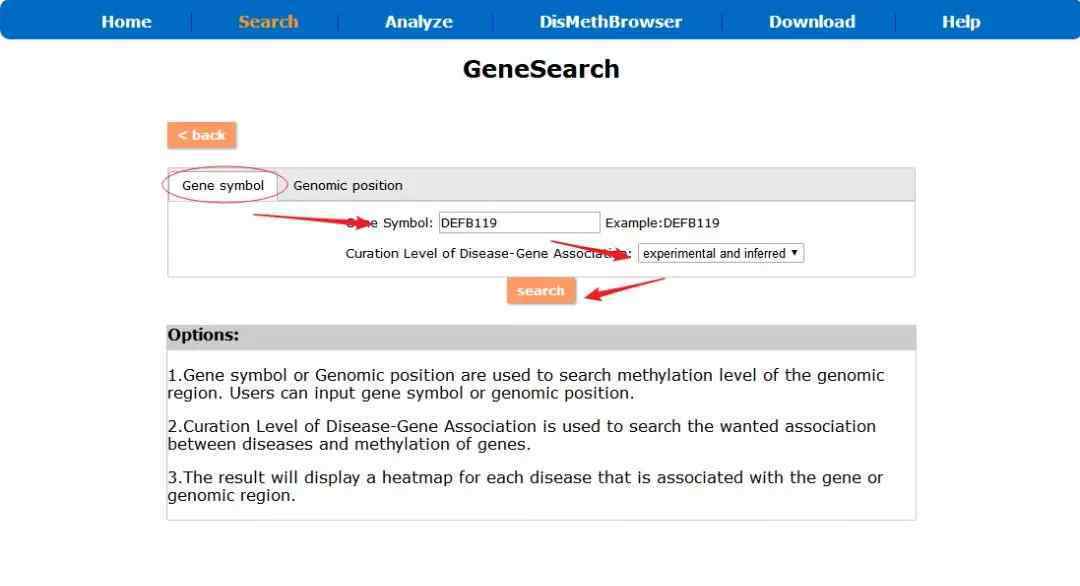
Task: Click the first option paragraph about genomic region
Action: click(525, 384)
